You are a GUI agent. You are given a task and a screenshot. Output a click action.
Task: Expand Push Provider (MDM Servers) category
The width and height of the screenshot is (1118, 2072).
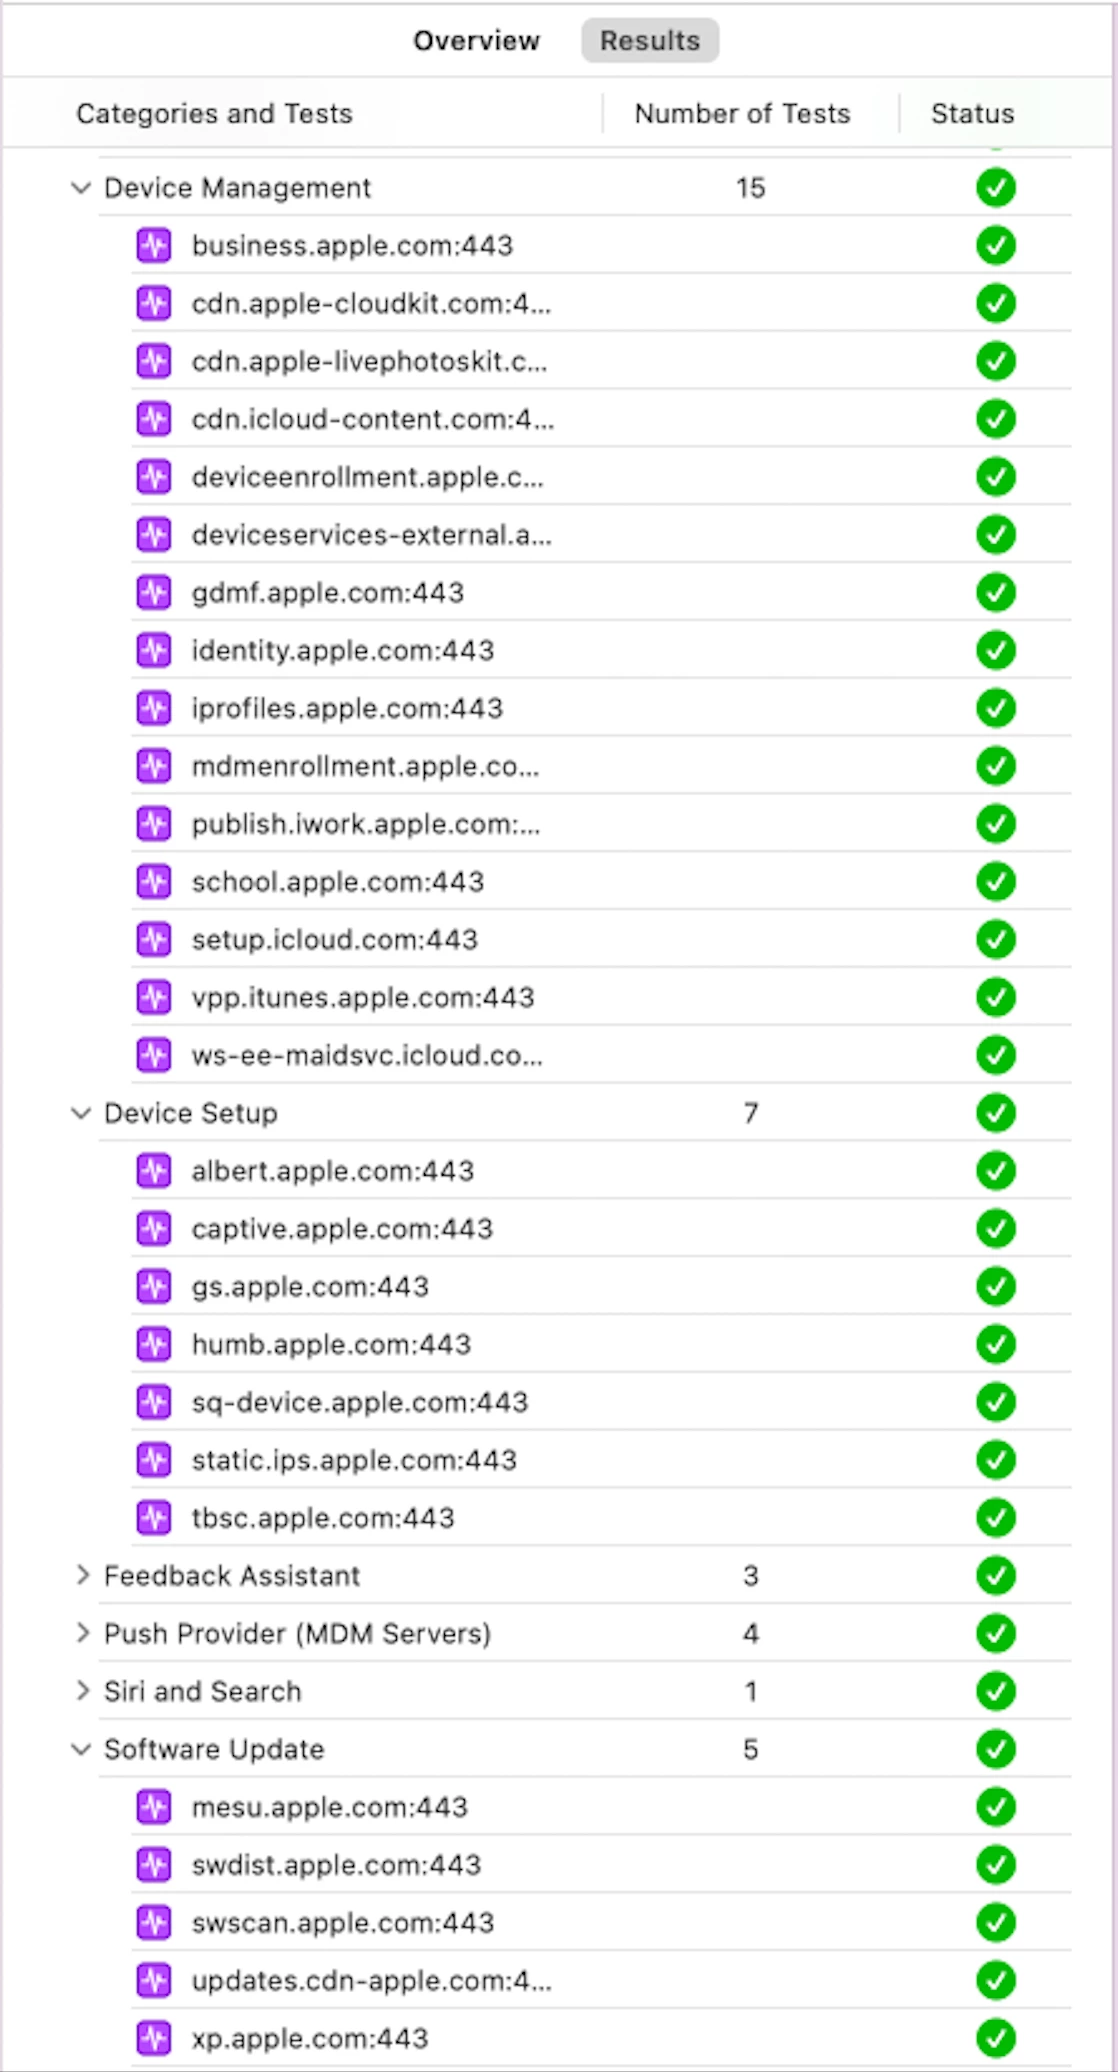pyautogui.click(x=81, y=1633)
